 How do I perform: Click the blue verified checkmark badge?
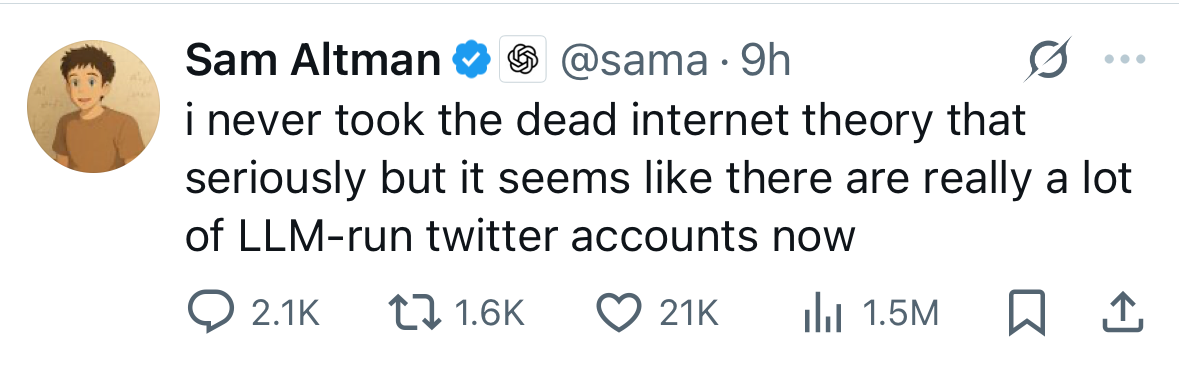471,59
